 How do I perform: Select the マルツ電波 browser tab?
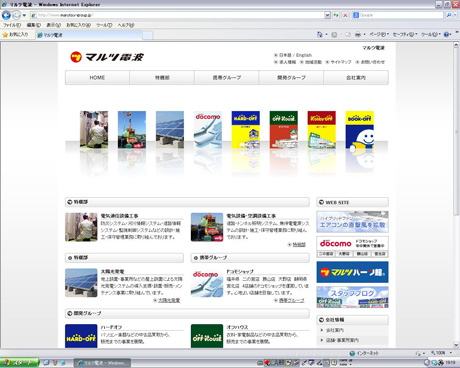(89, 35)
